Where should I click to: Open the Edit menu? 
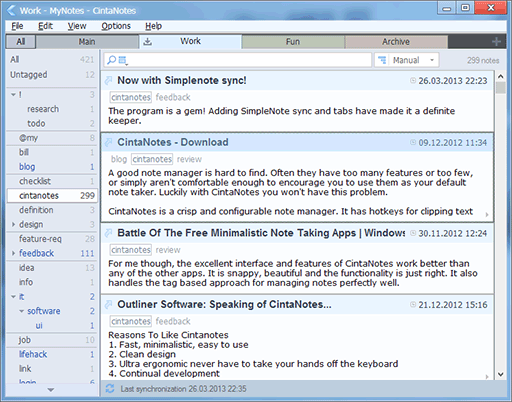(45, 26)
